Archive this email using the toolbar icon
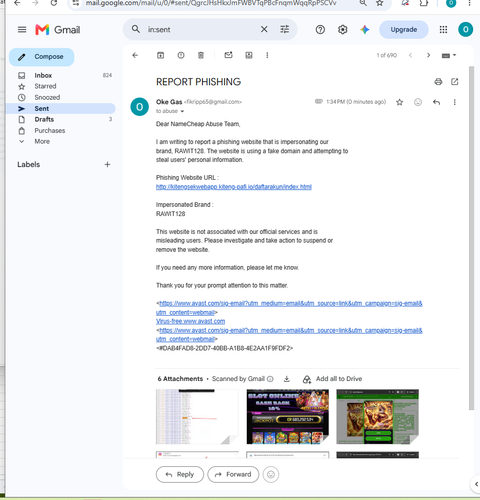 pos(160,55)
